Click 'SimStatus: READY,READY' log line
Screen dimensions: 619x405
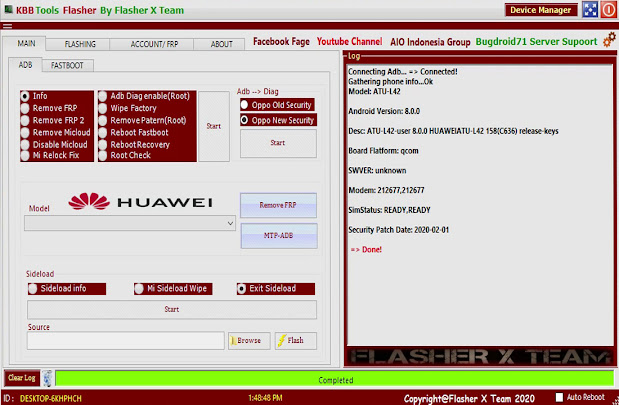(389, 210)
